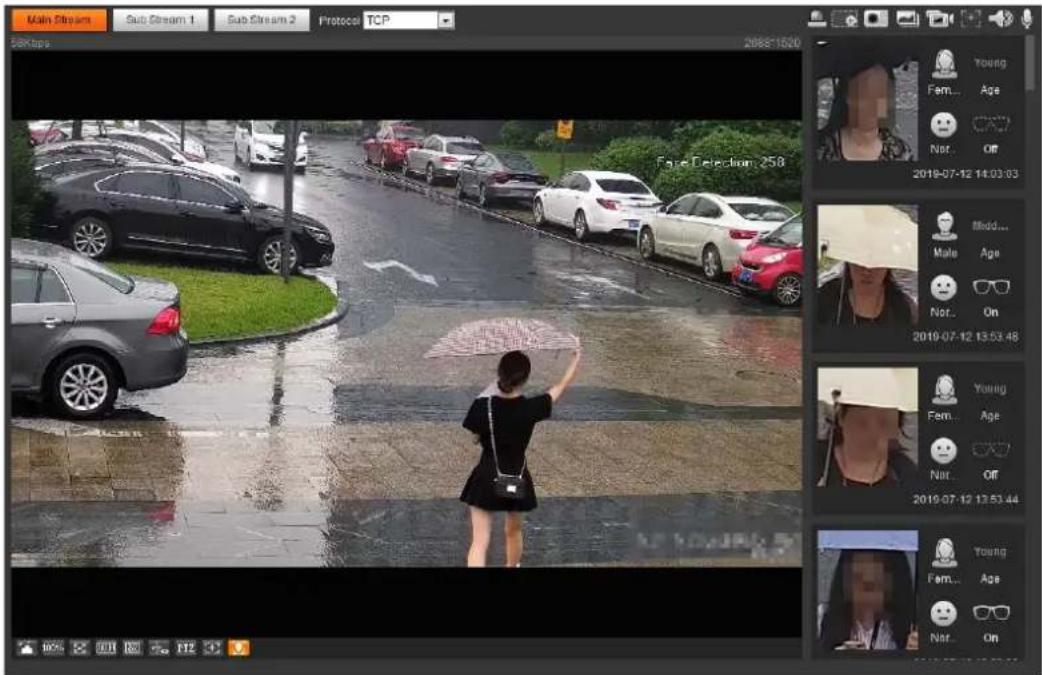The image size is (1042, 675).
Task: Click the glasses On icon in the bottom record
Action: click(991, 613)
